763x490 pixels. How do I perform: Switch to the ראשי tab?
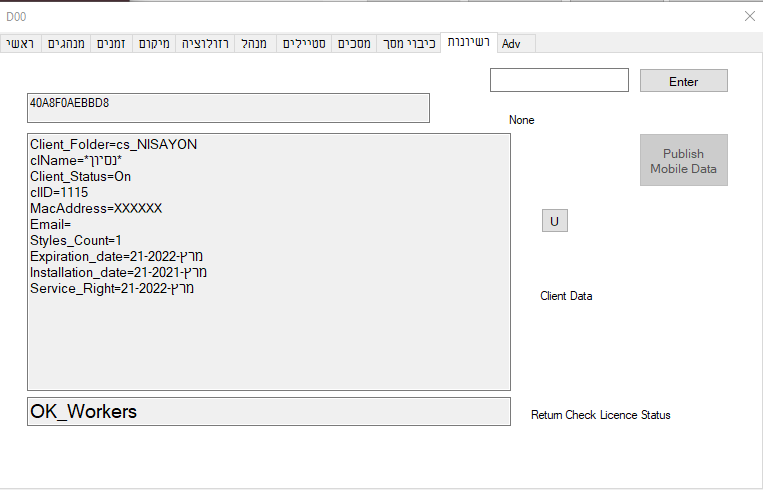click(20, 44)
